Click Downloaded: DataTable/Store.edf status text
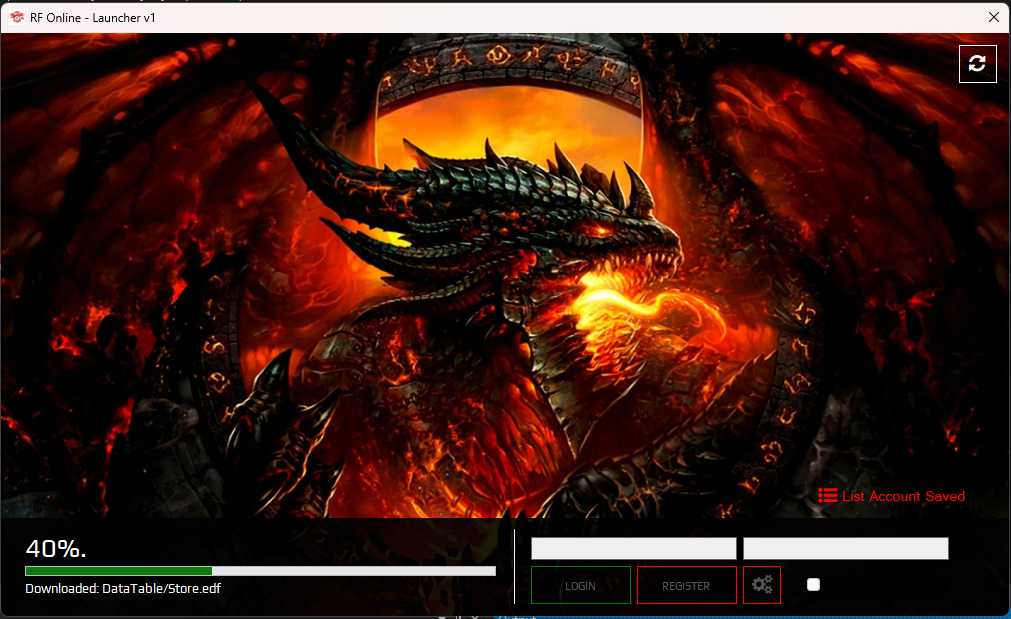The image size is (1011, 619). (123, 588)
